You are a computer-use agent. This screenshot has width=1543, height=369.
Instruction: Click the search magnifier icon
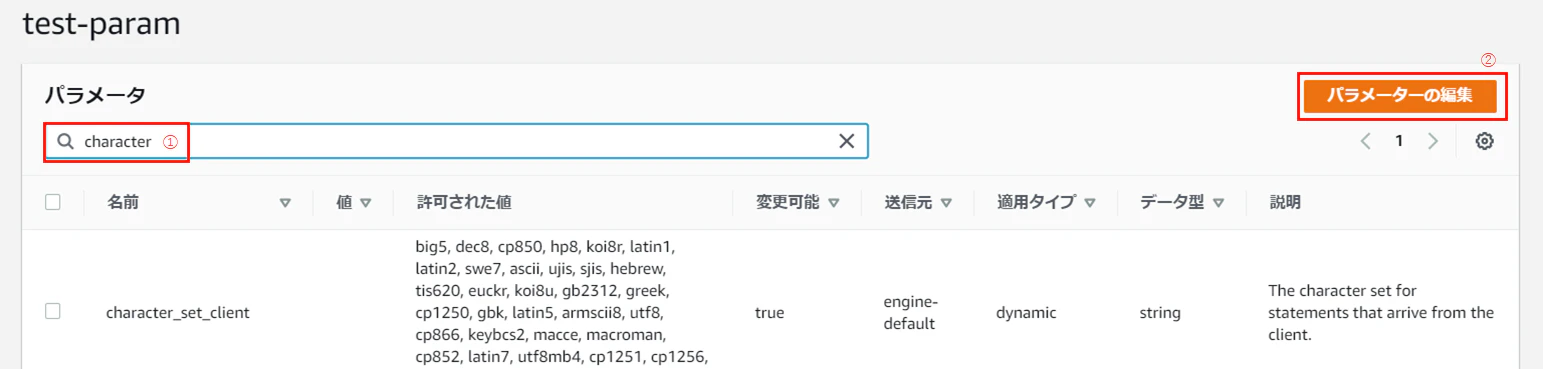click(x=65, y=142)
